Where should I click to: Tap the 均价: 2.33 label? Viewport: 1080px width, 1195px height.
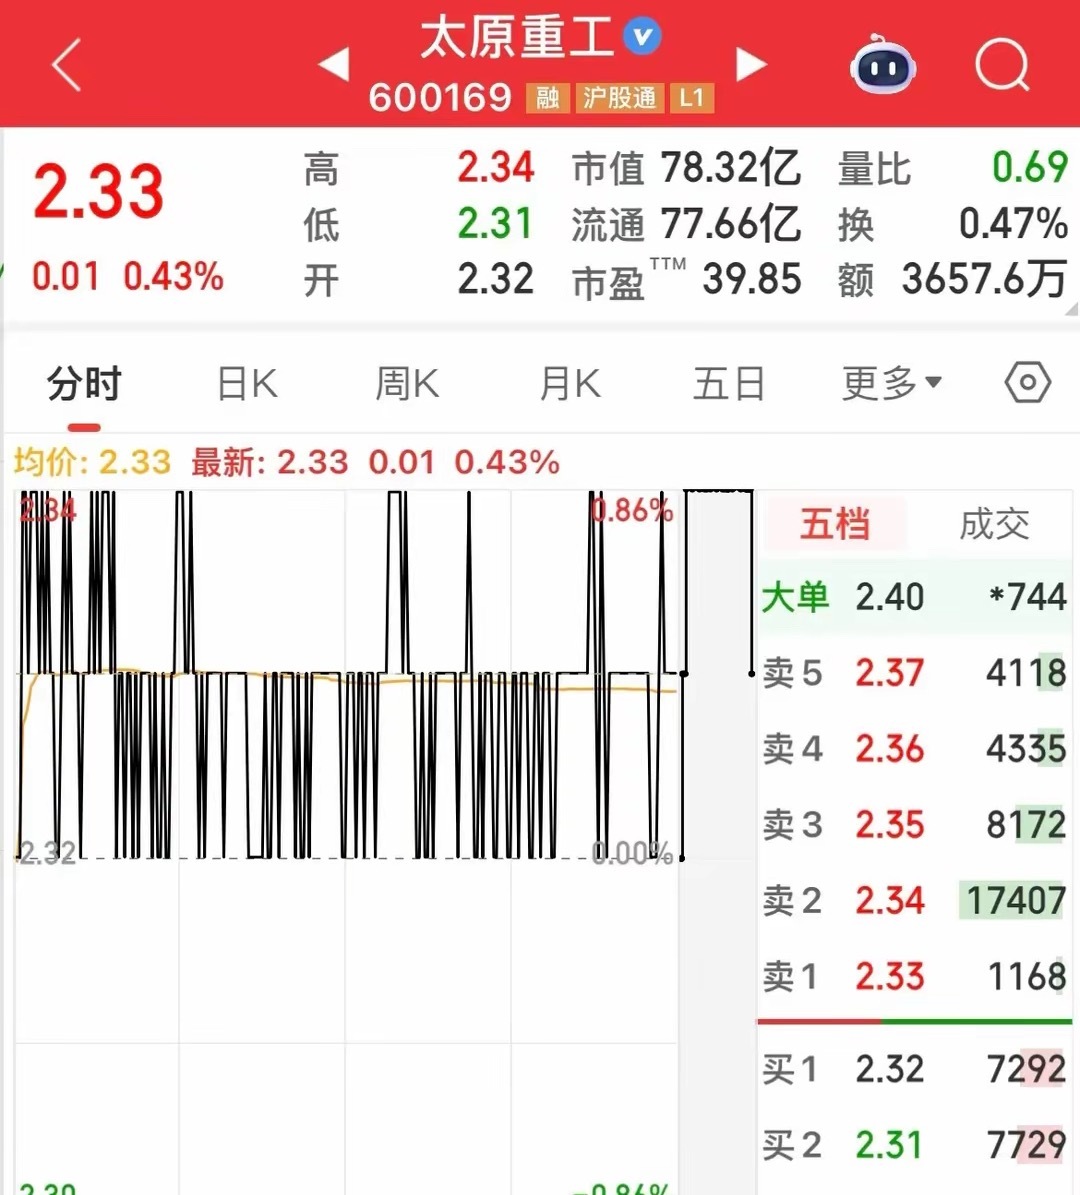pyautogui.click(x=91, y=462)
